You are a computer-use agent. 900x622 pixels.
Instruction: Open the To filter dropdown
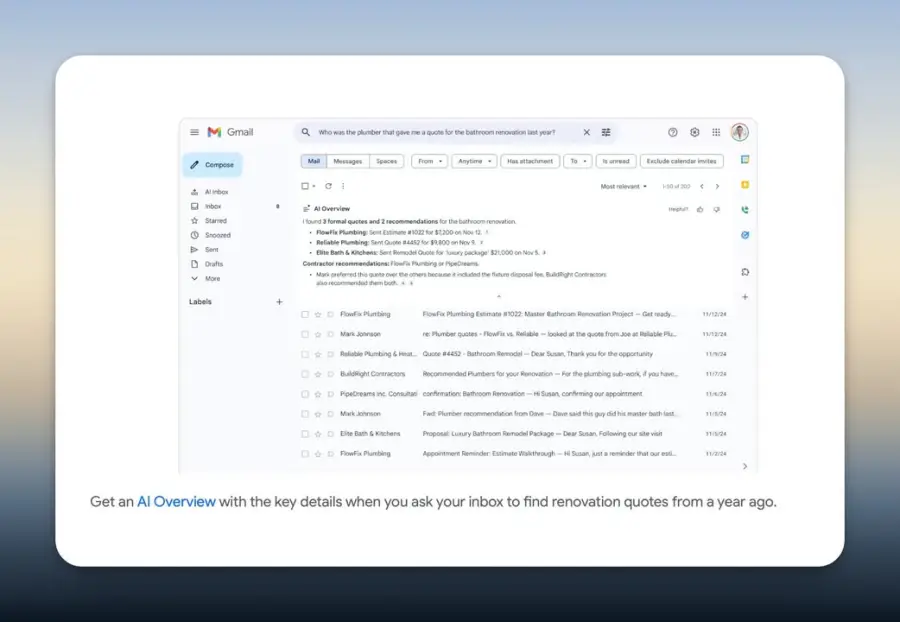pos(577,161)
